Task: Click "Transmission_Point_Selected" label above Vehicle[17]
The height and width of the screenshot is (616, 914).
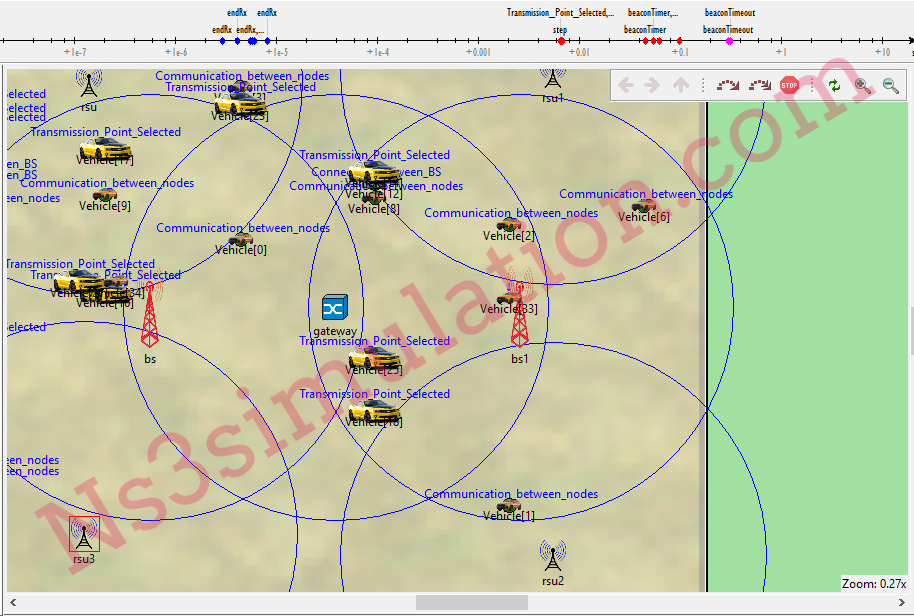Action: click(106, 132)
